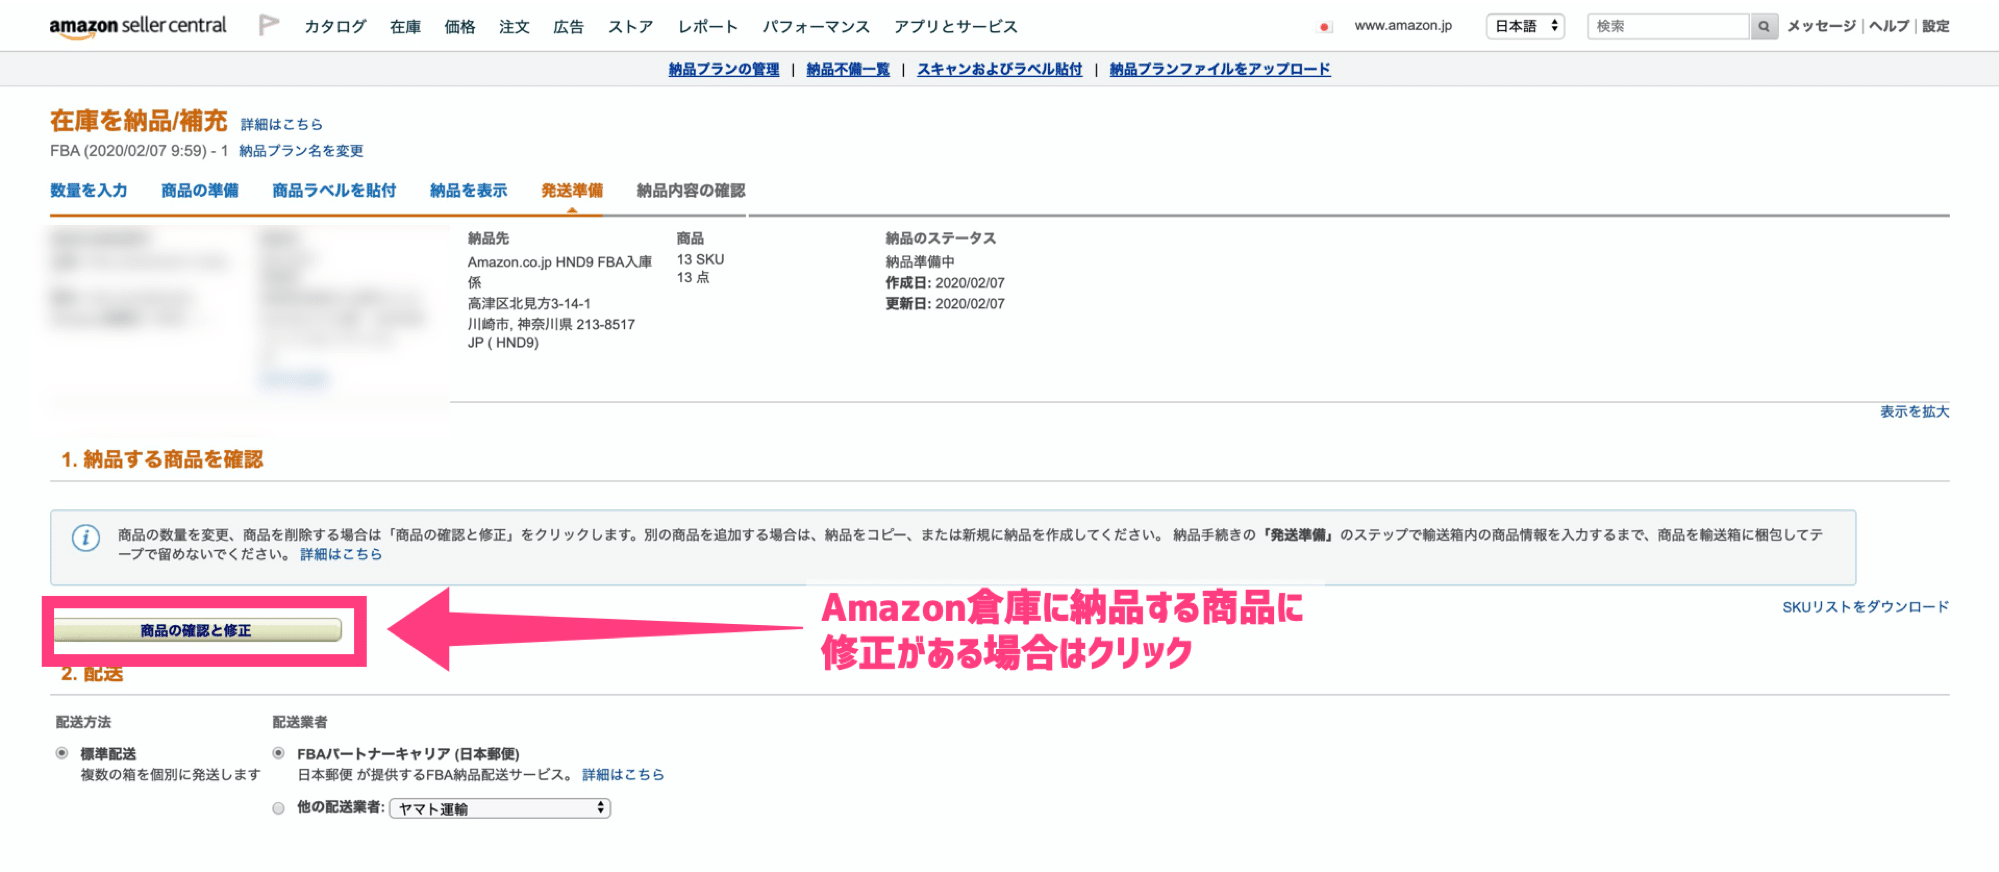The height and width of the screenshot is (872, 1999).
Task: Click the 13 SKU text
Action: [700, 259]
